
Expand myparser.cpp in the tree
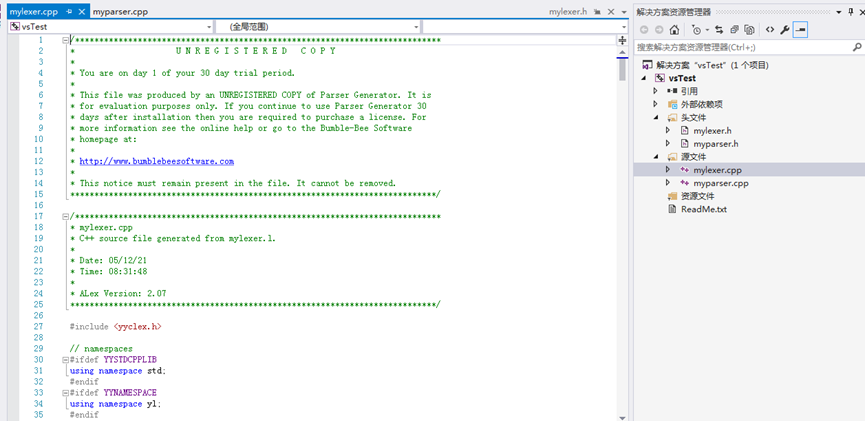668,183
